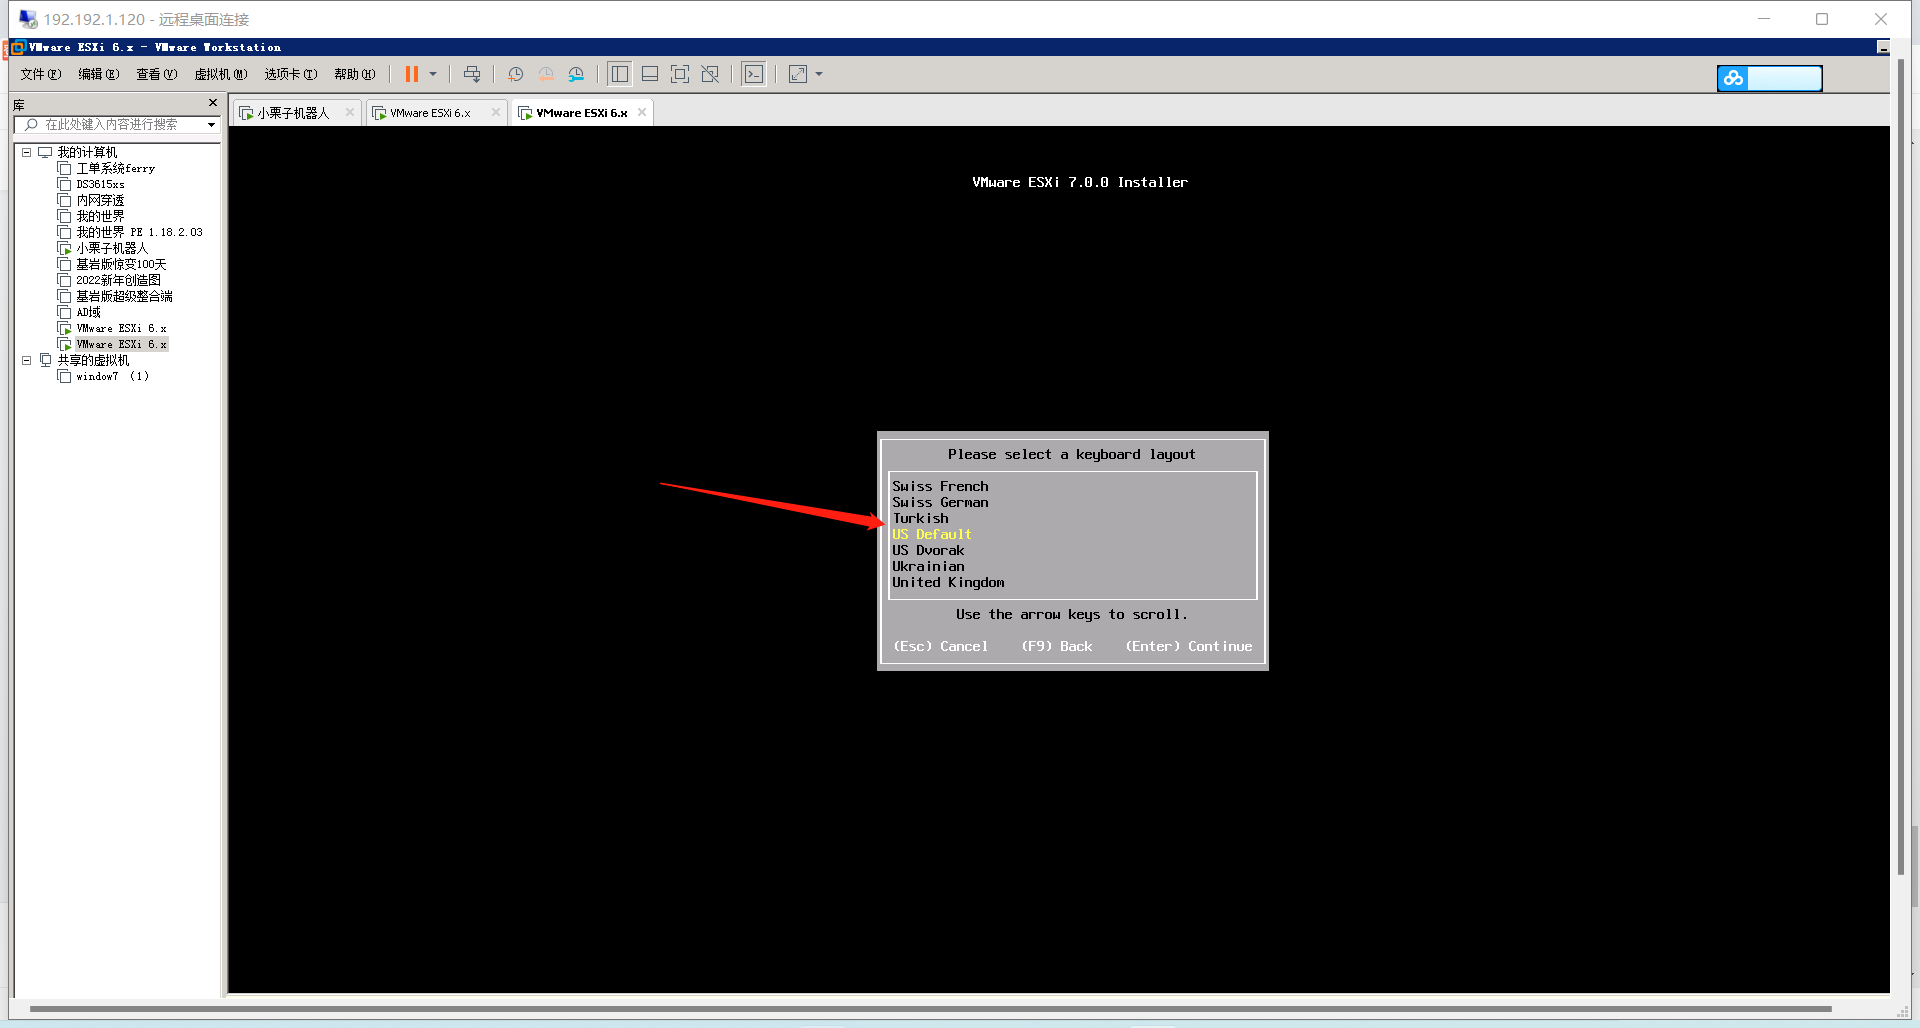Click (Esc) Cancel in installer
The image size is (1920, 1028).
940,647
